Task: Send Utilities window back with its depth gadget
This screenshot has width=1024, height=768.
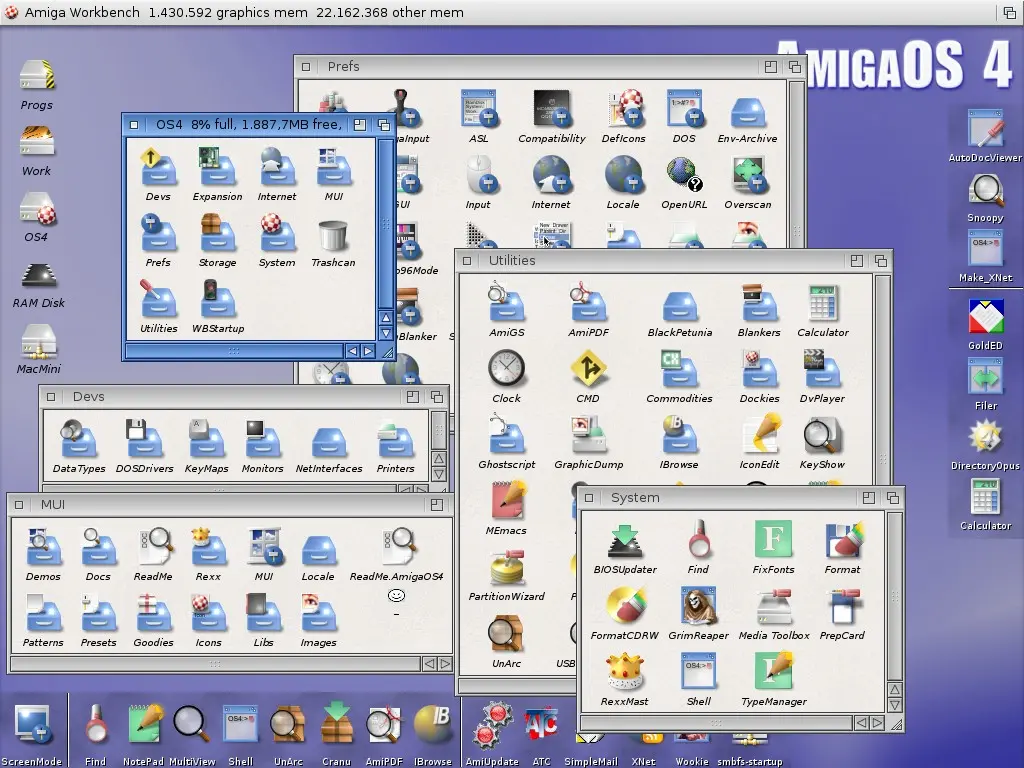Action: [x=880, y=260]
